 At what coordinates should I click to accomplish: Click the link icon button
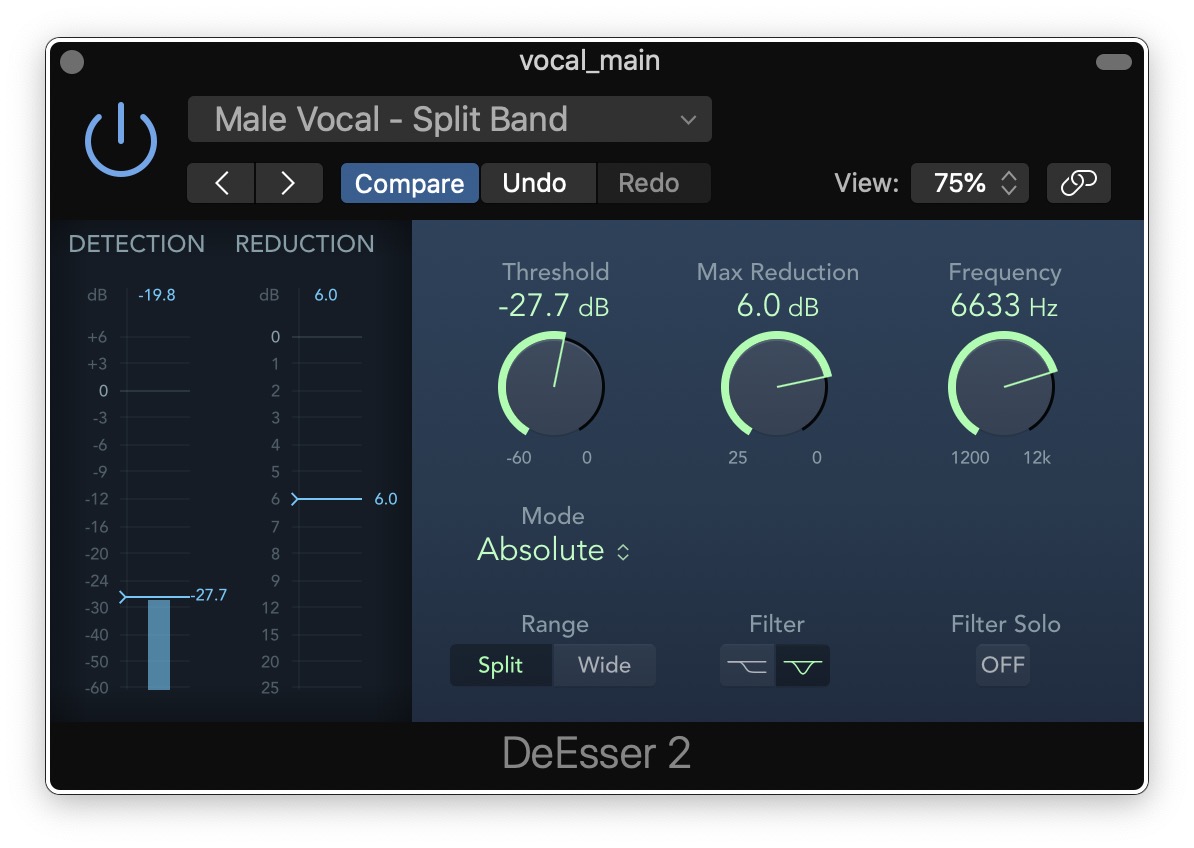click(1078, 183)
